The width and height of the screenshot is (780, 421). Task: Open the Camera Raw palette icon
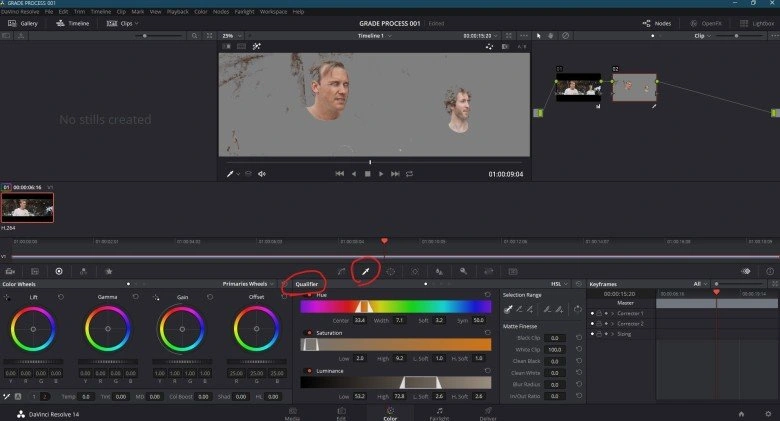(x=10, y=271)
